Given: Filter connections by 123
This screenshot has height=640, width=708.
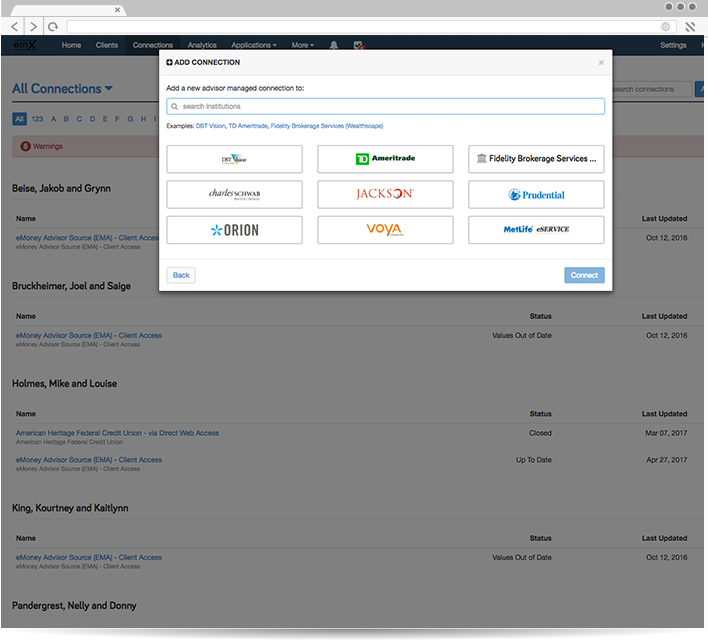Looking at the screenshot, I should coord(37,119).
